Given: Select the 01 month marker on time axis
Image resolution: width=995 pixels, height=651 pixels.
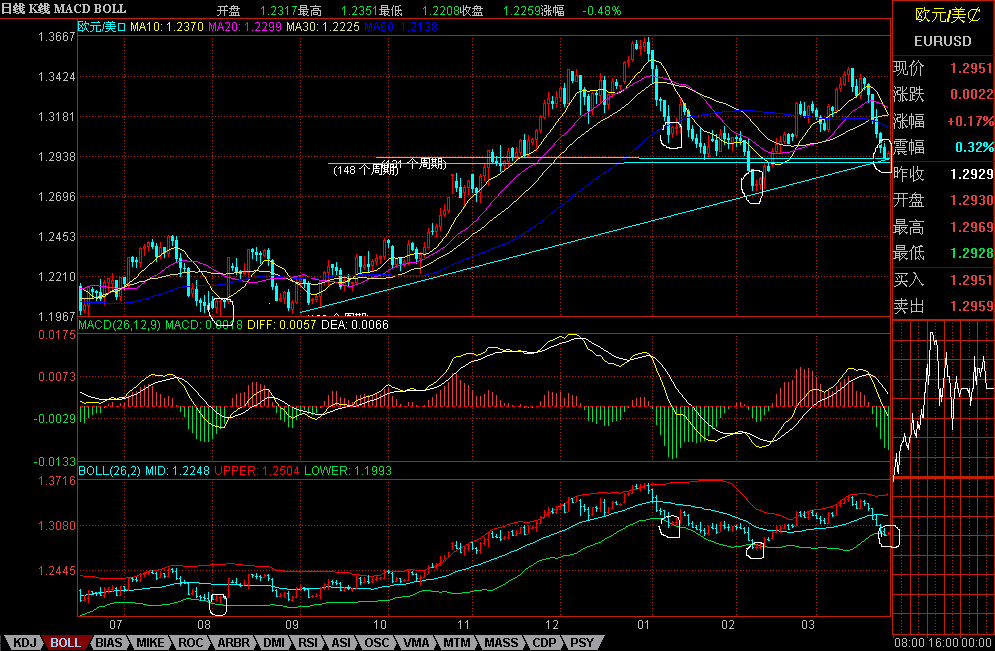Looking at the screenshot, I should (x=643, y=624).
